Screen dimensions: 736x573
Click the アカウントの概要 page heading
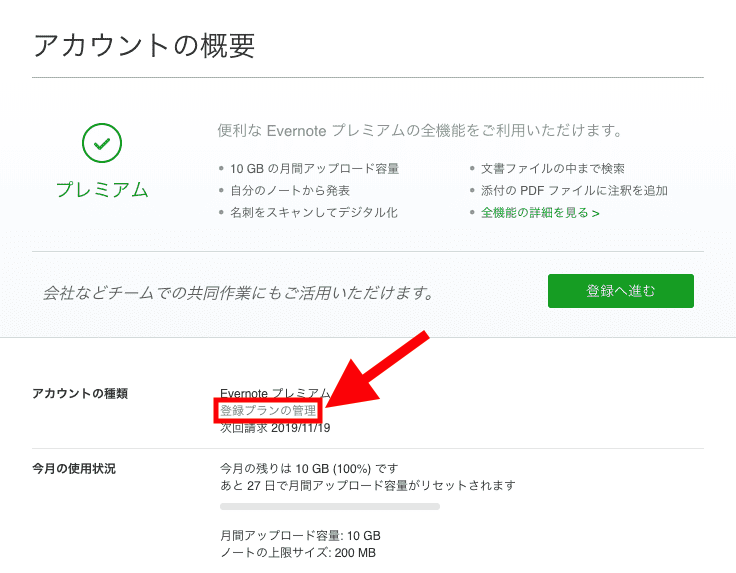tap(144, 45)
